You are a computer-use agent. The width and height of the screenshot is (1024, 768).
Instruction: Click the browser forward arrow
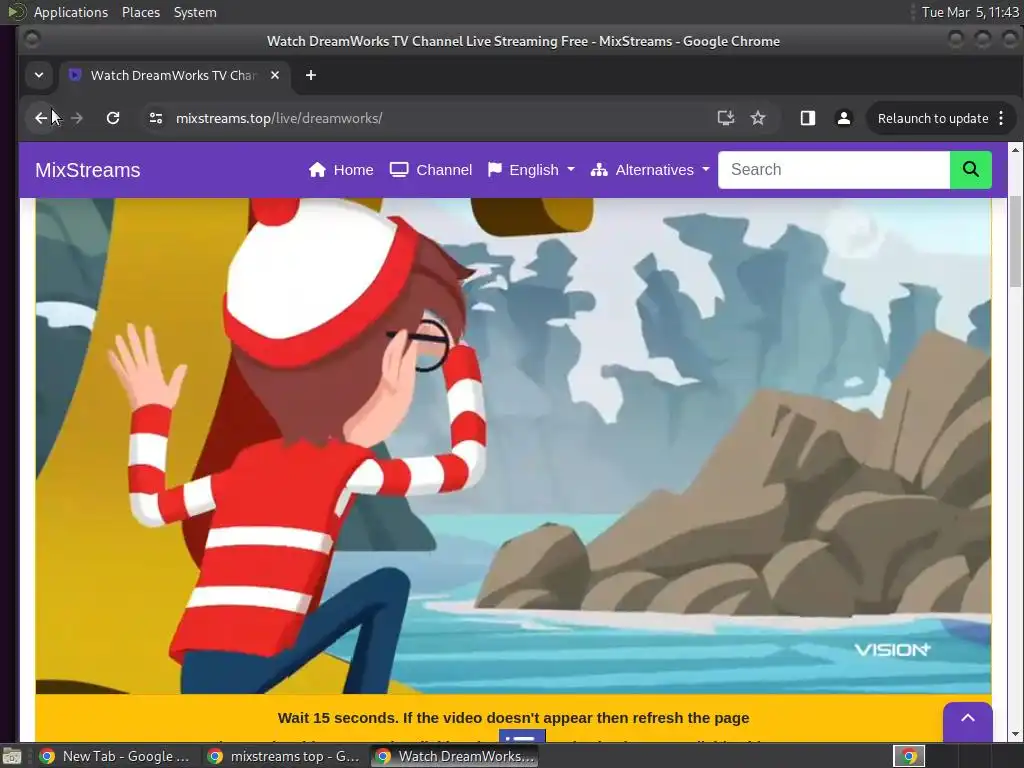click(x=76, y=118)
